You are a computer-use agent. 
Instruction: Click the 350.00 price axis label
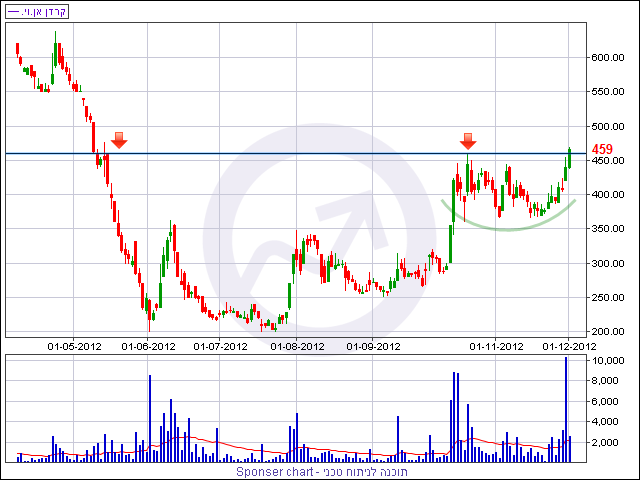[x=608, y=229]
